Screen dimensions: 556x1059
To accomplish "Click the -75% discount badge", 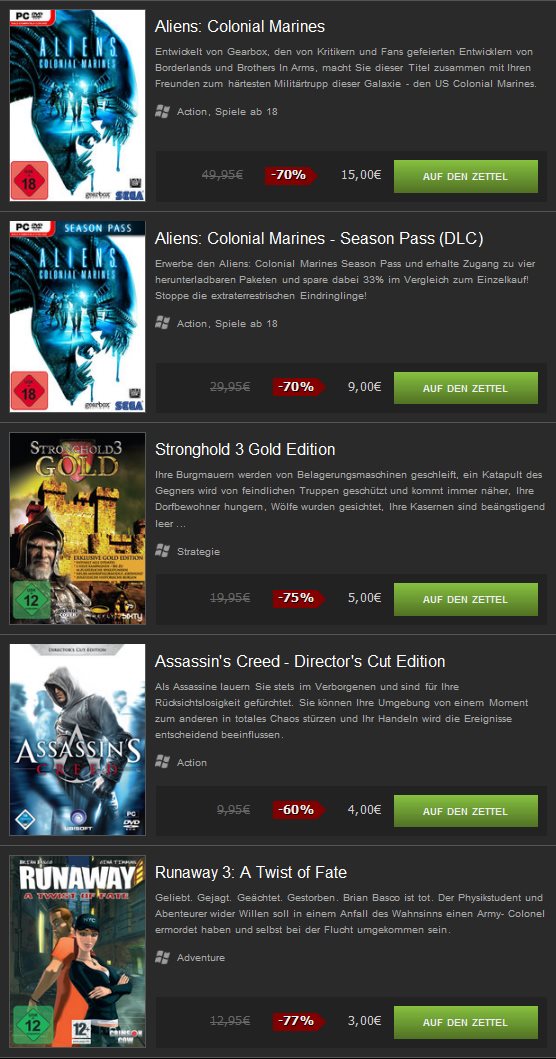I will pos(299,598).
